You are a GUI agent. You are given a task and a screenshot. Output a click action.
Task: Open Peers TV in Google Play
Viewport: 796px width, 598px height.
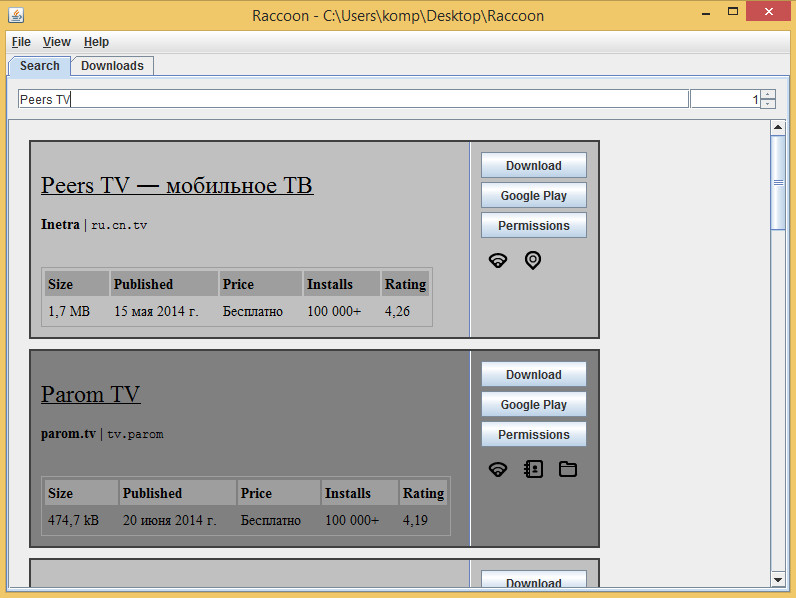tap(534, 195)
